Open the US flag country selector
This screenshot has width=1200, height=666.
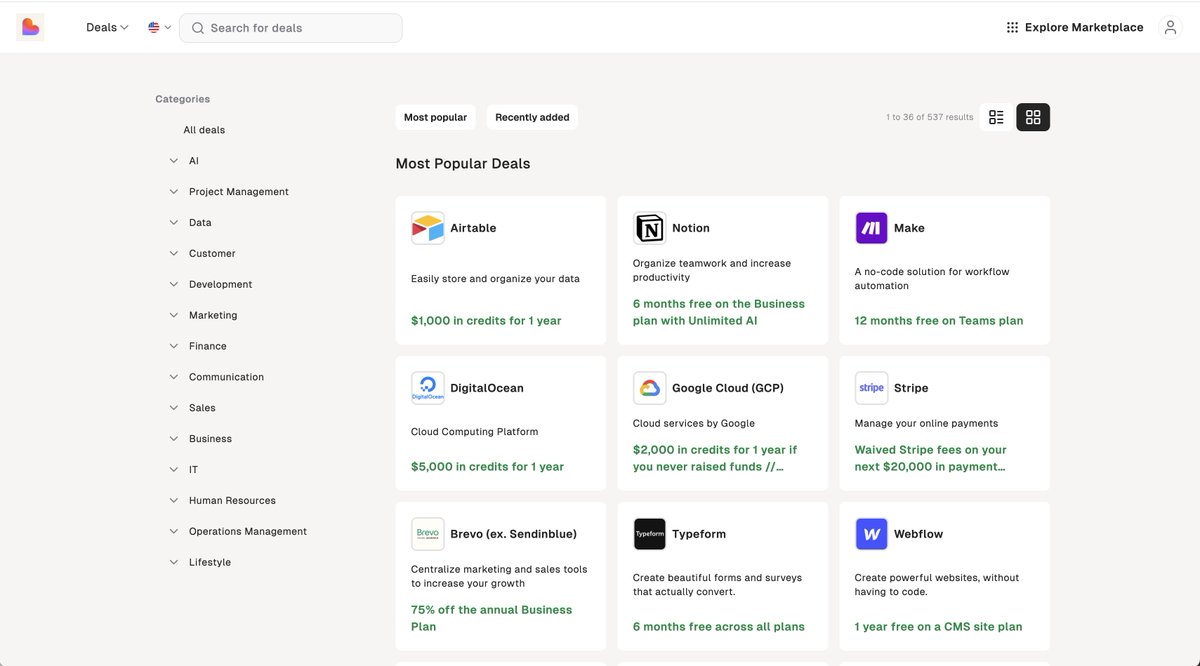[159, 28]
